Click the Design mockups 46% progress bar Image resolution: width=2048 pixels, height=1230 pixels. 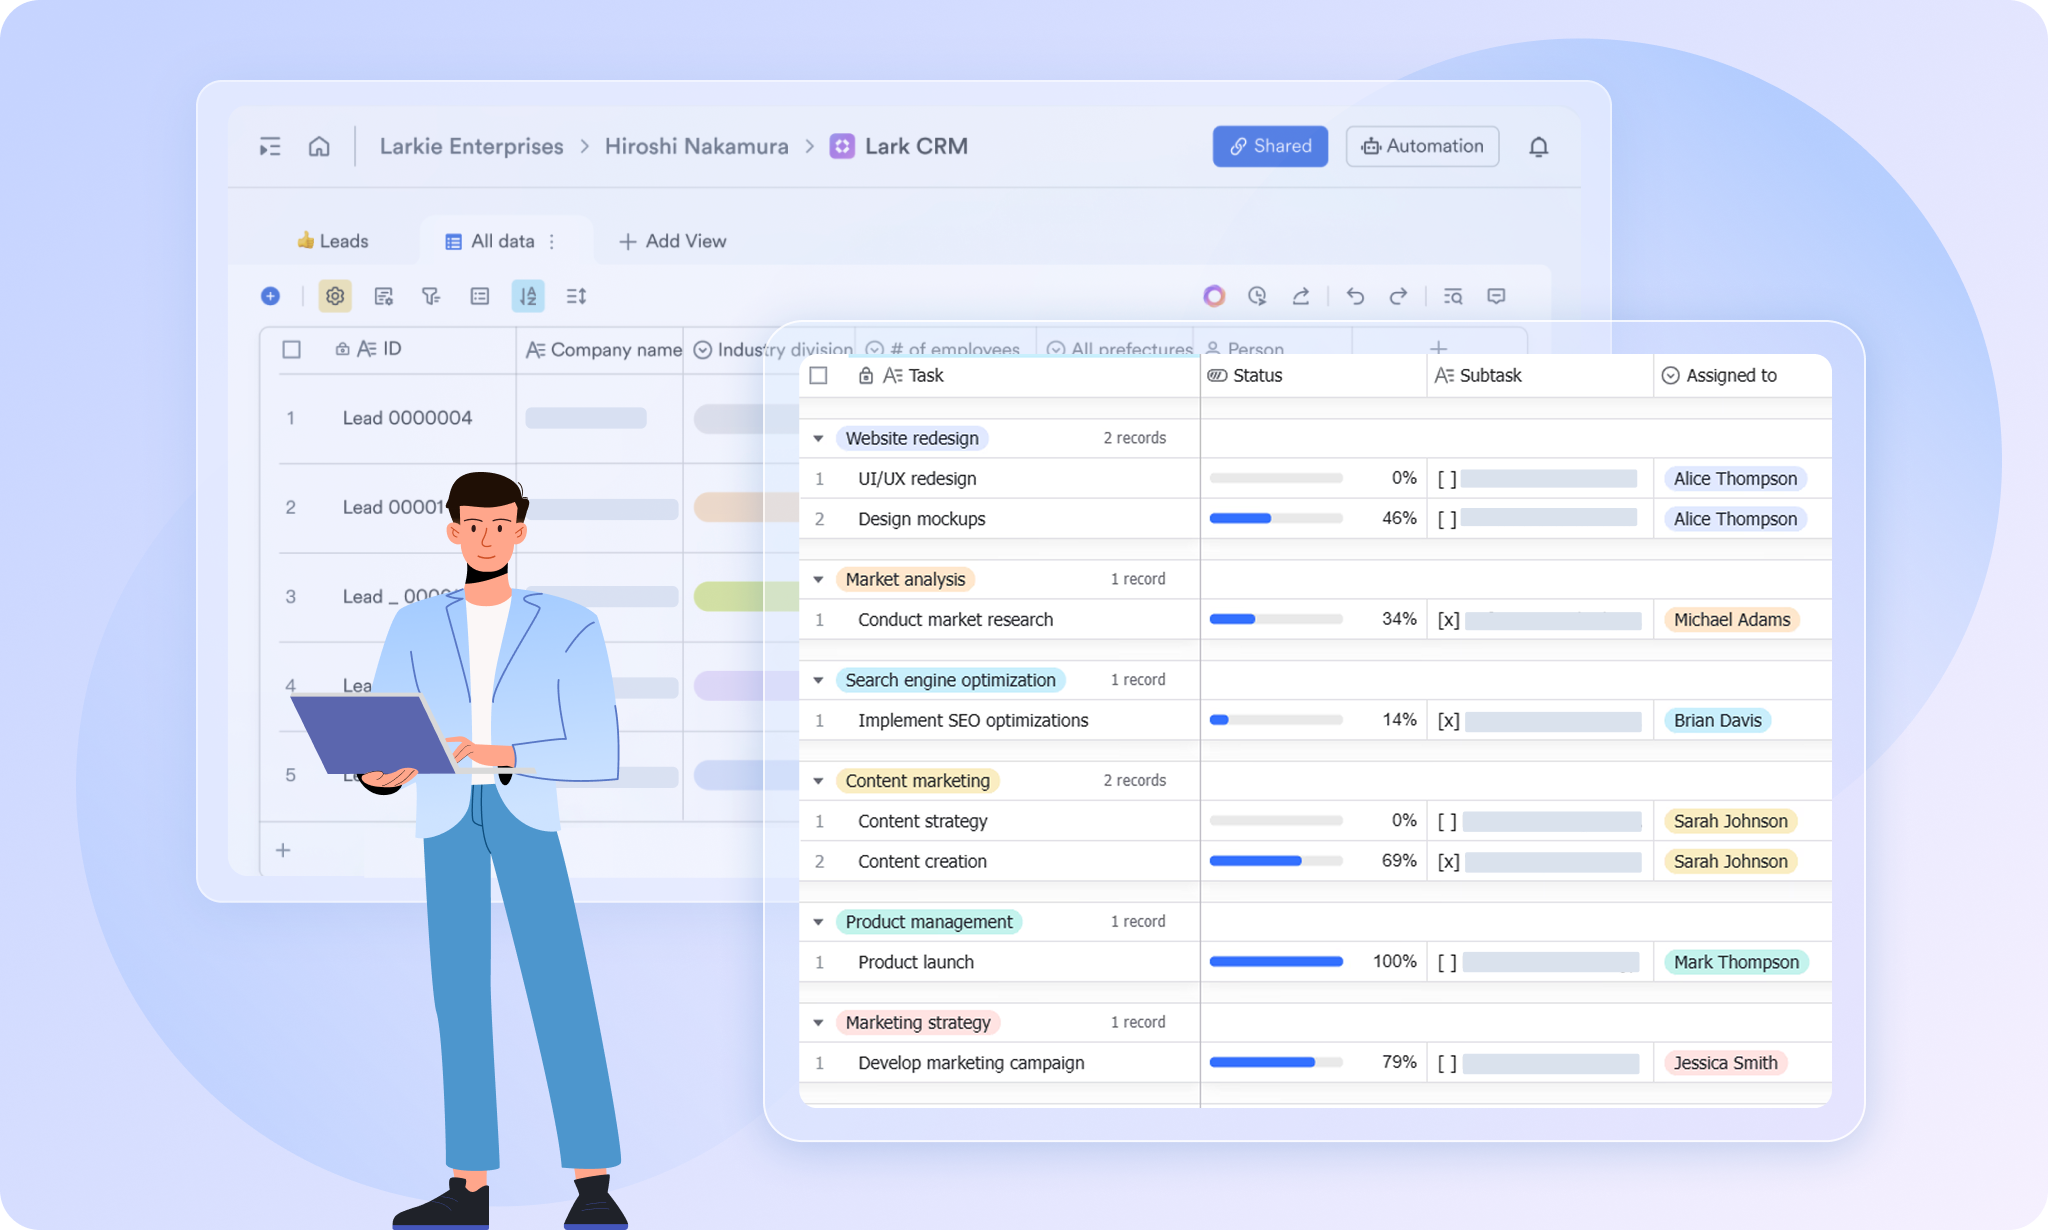pos(1276,519)
